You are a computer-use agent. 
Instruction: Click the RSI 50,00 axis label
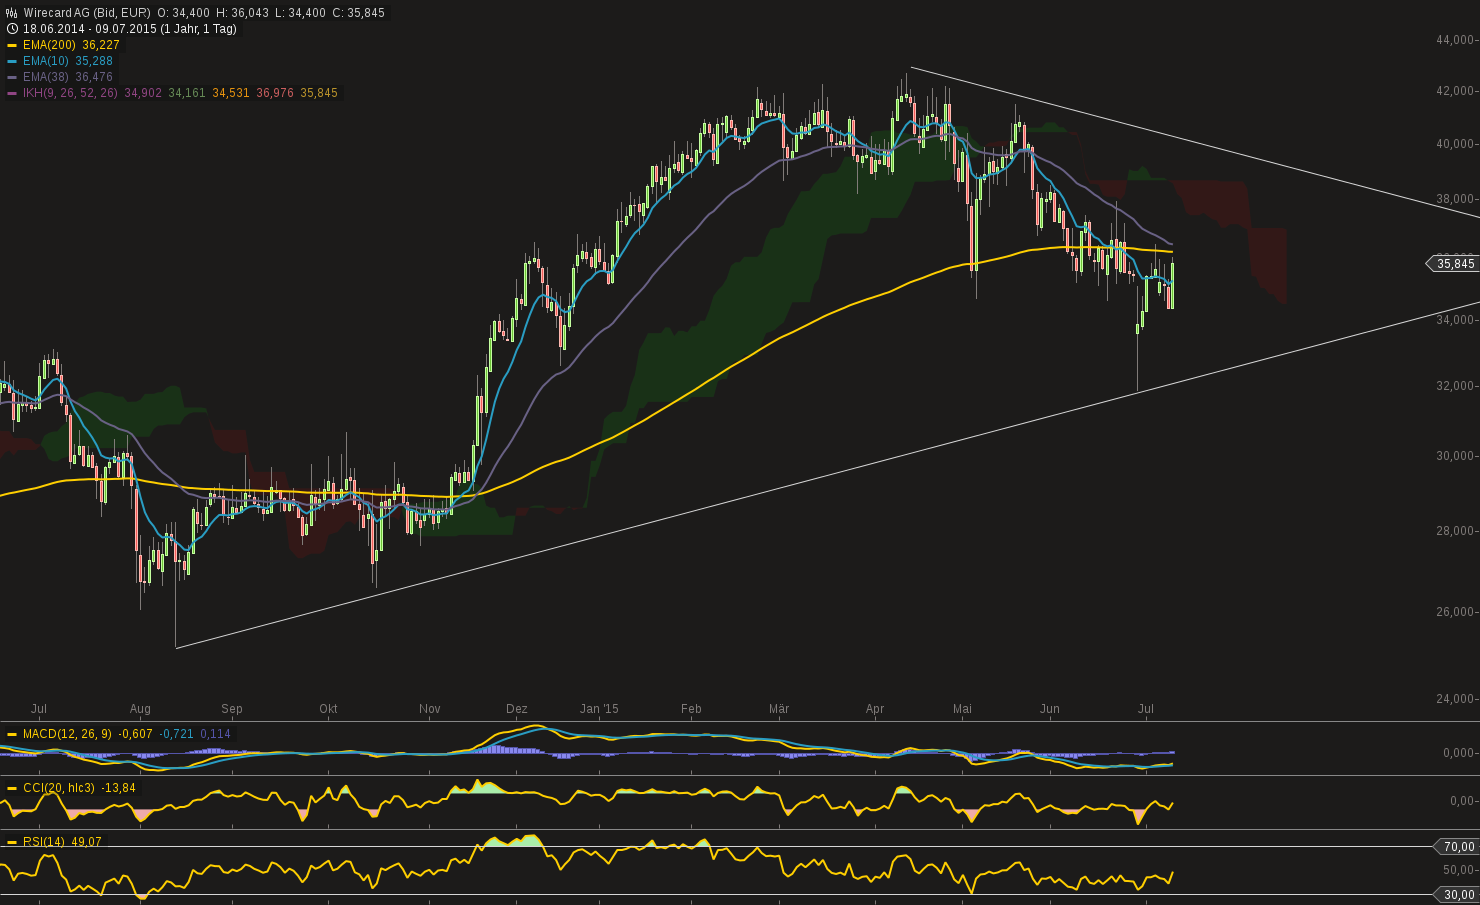click(1460, 871)
